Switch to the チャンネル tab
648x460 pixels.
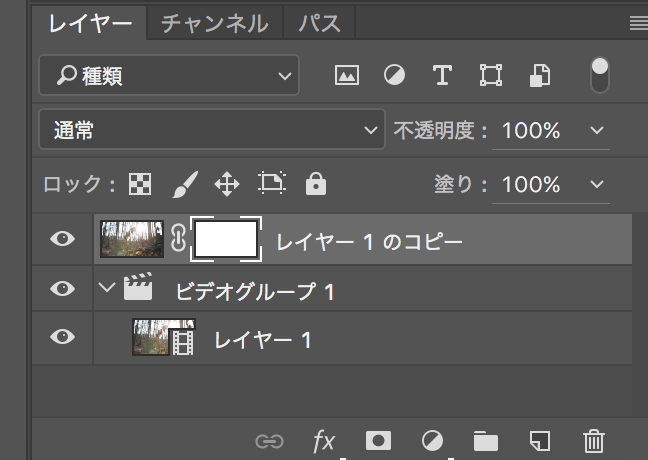click(x=214, y=23)
